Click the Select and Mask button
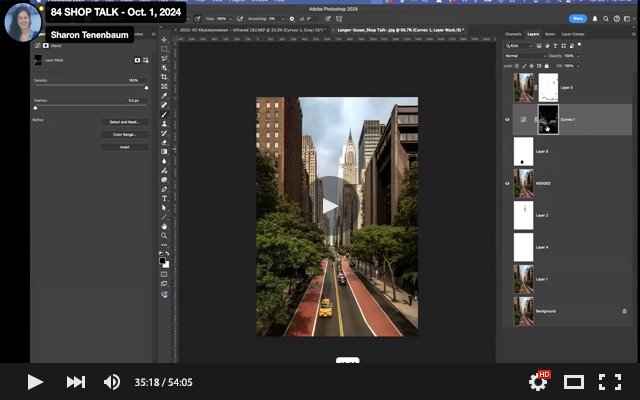 coord(124,122)
